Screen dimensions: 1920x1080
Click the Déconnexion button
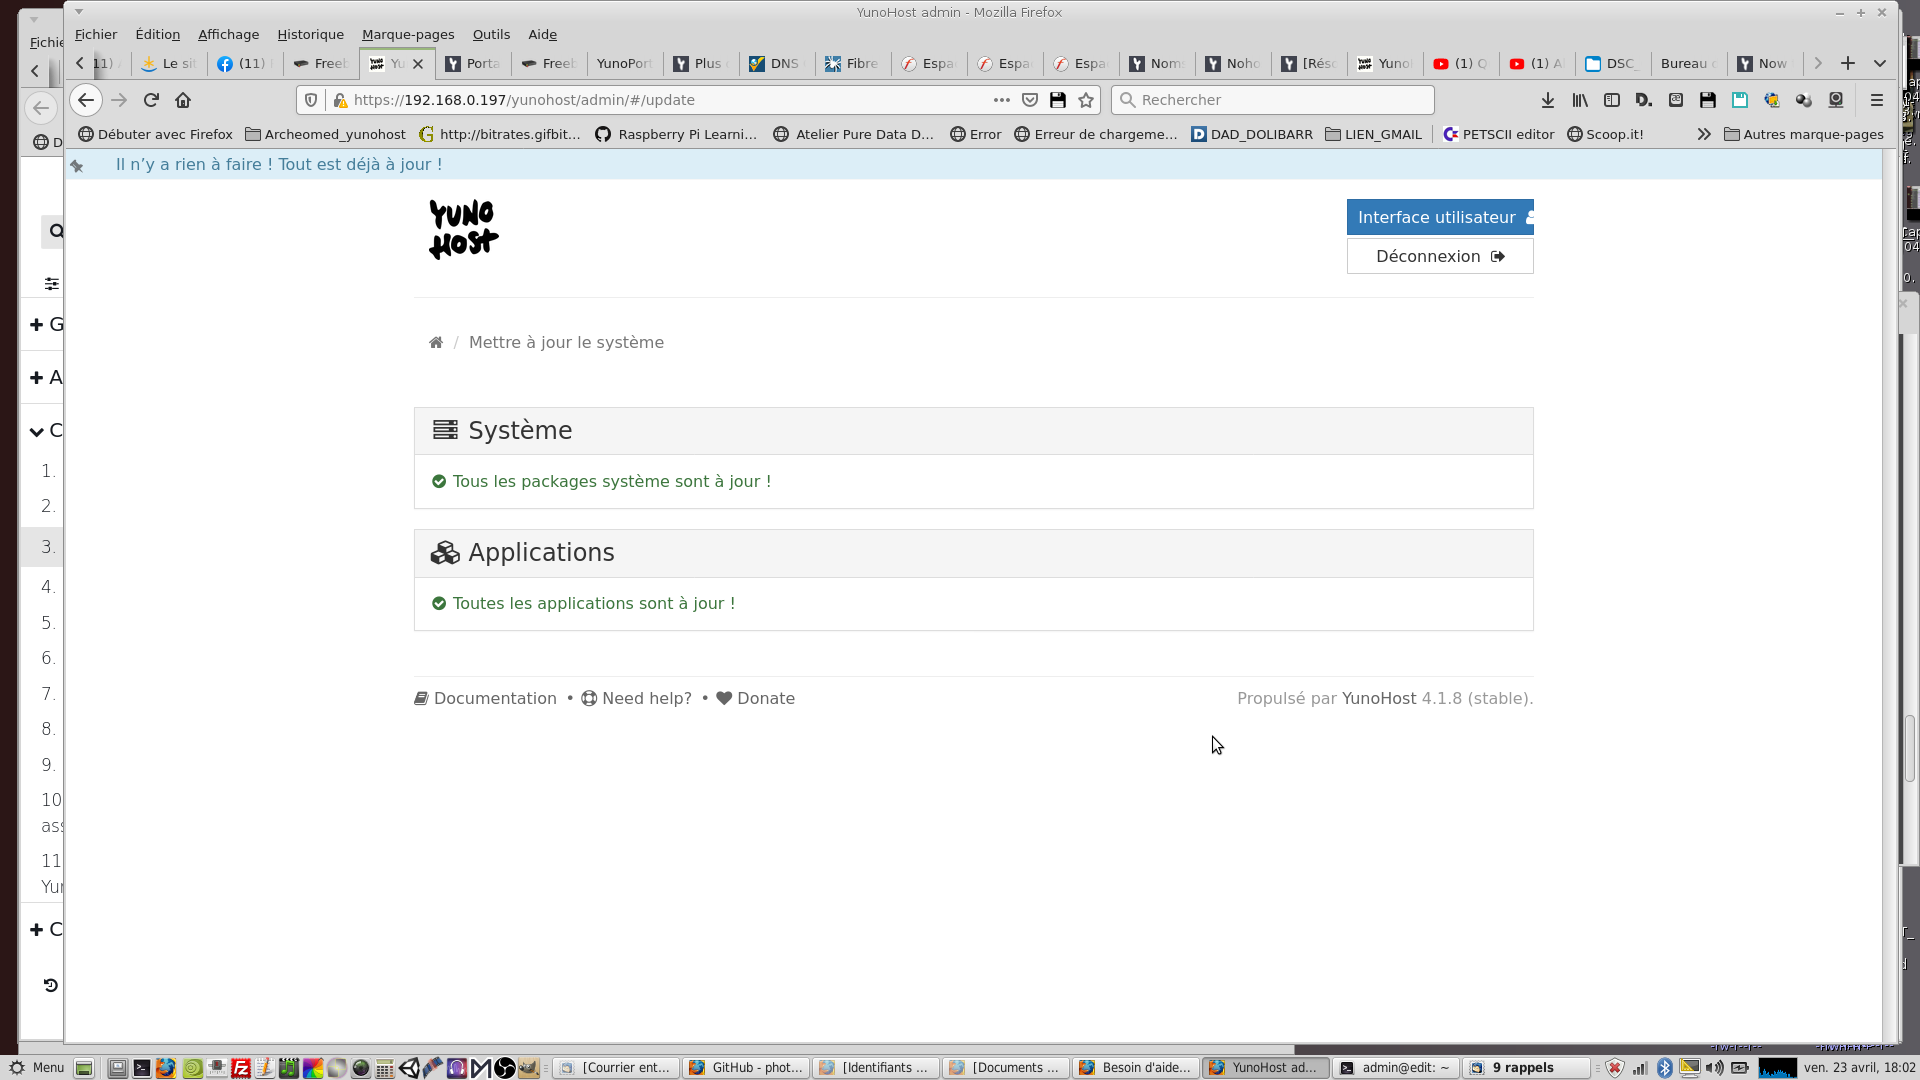coord(1439,256)
